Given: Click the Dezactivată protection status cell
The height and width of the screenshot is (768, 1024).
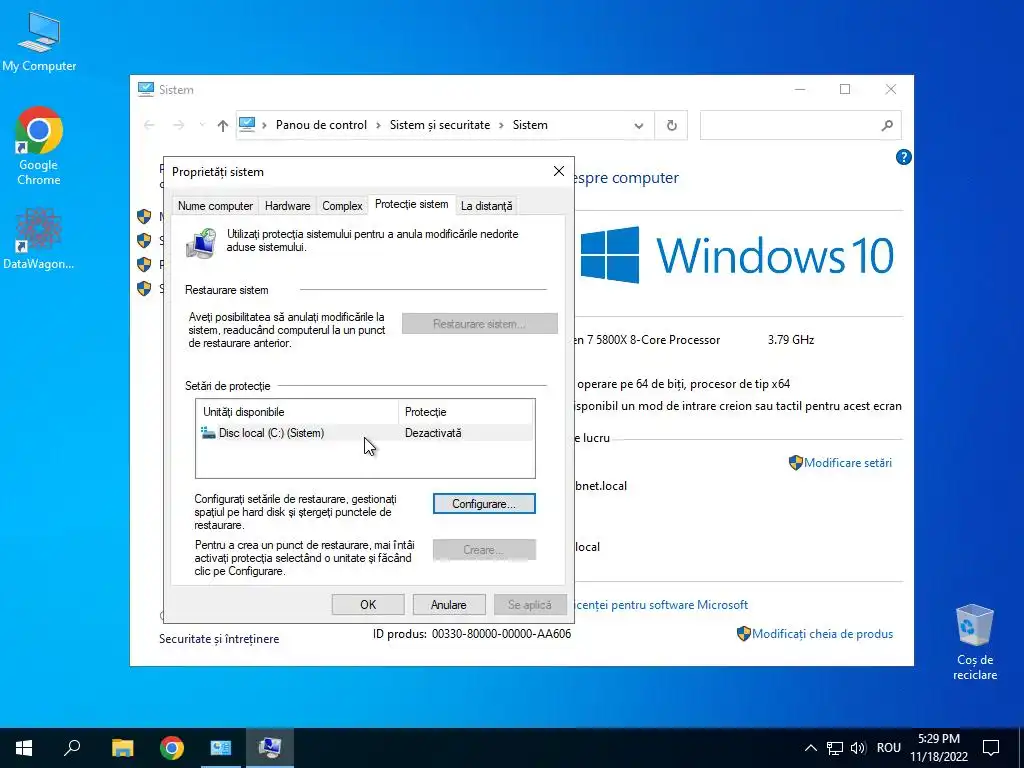Looking at the screenshot, I should tap(433, 433).
